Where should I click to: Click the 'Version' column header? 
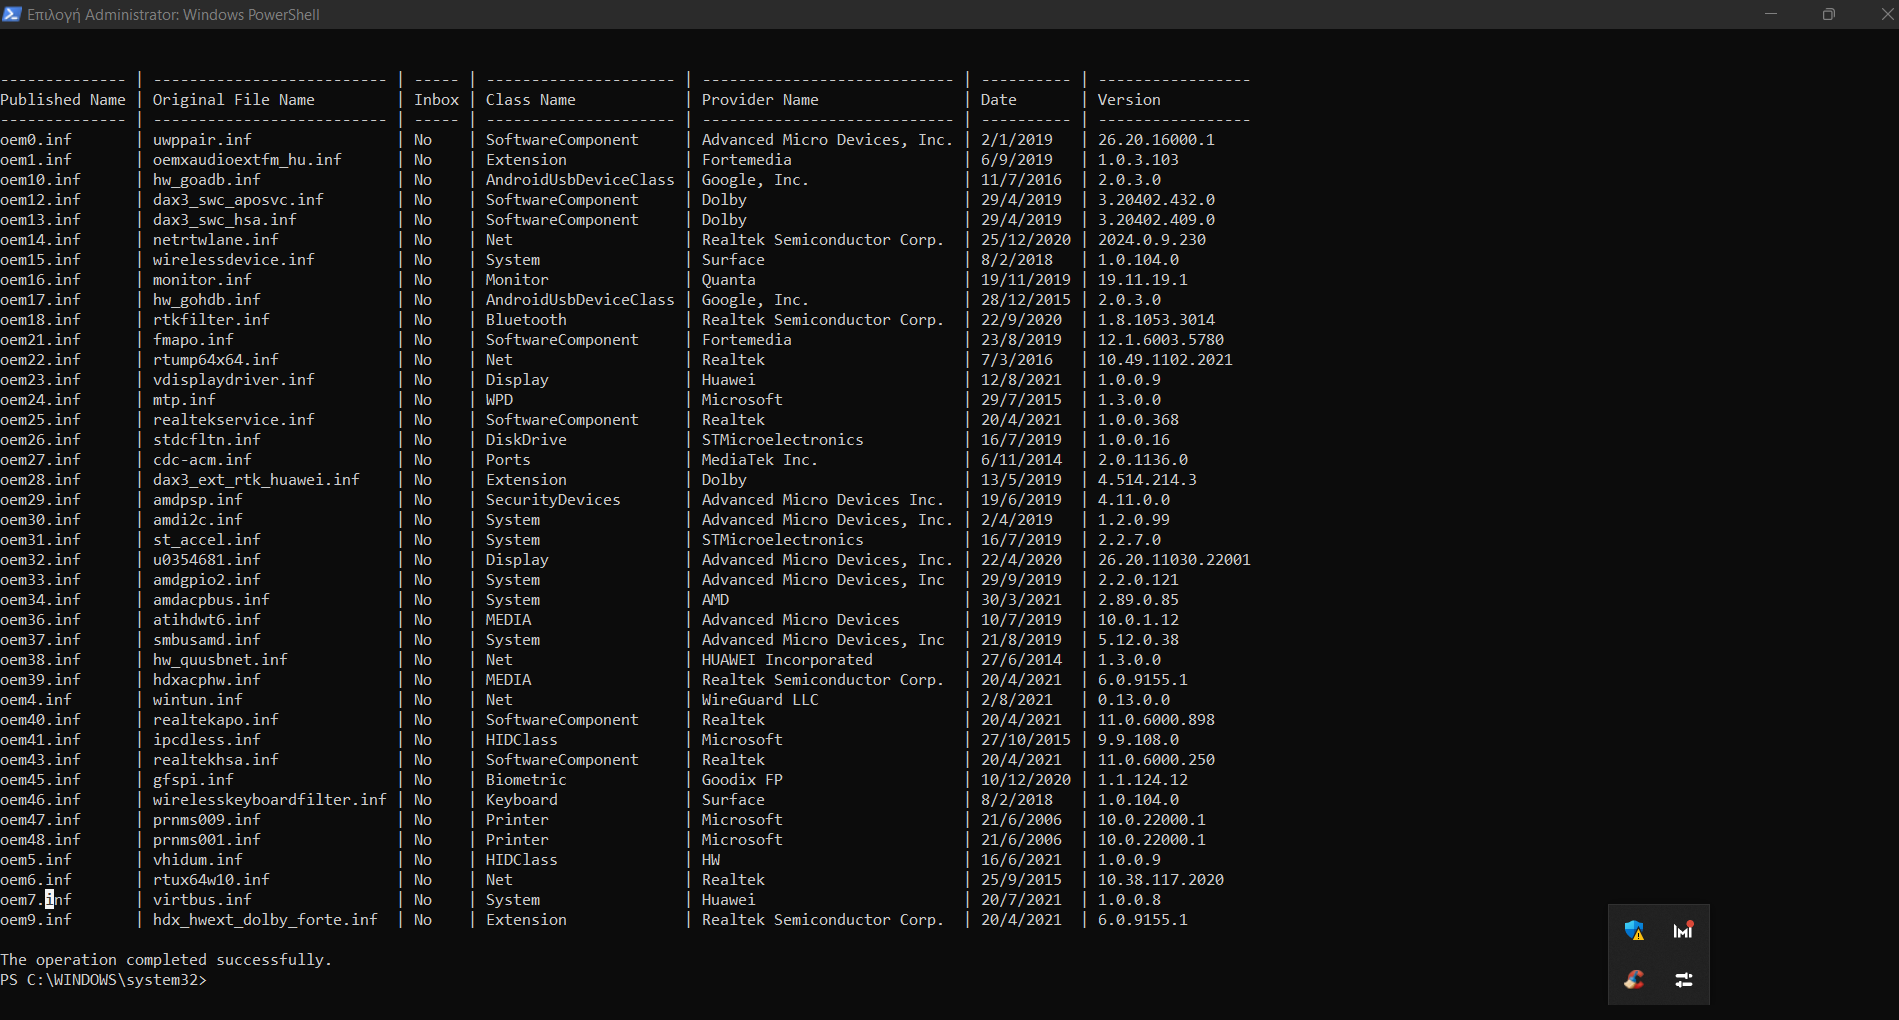[x=1129, y=100]
